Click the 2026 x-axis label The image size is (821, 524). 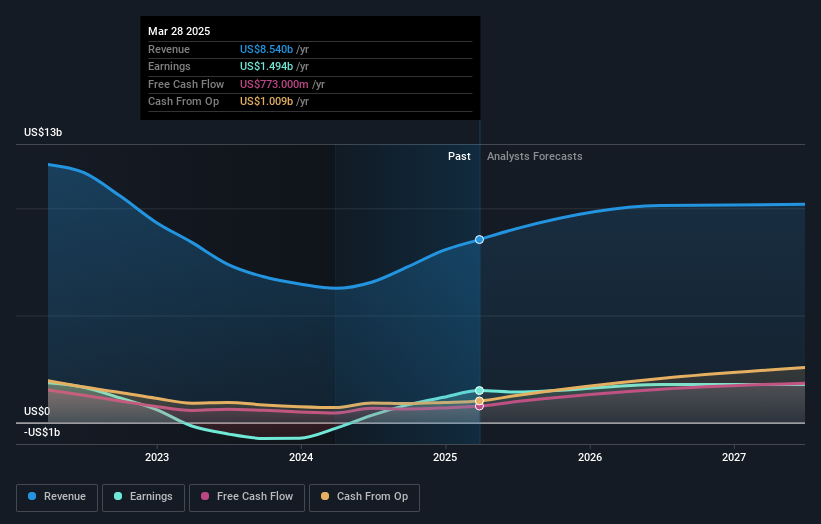click(x=590, y=457)
